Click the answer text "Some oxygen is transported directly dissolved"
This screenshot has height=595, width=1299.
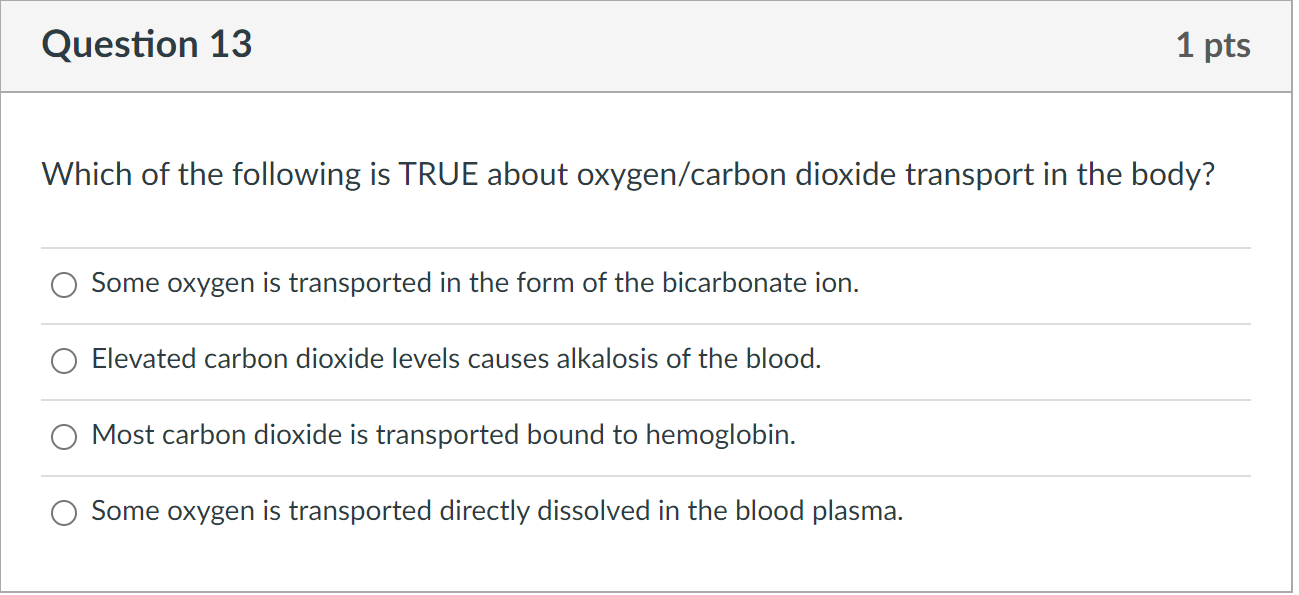(x=497, y=512)
